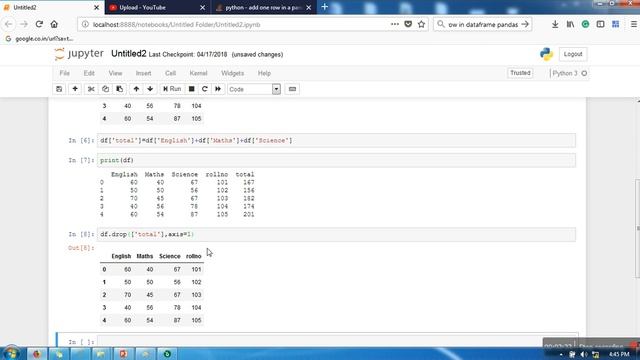Go to browser home page icon

coord(54,24)
